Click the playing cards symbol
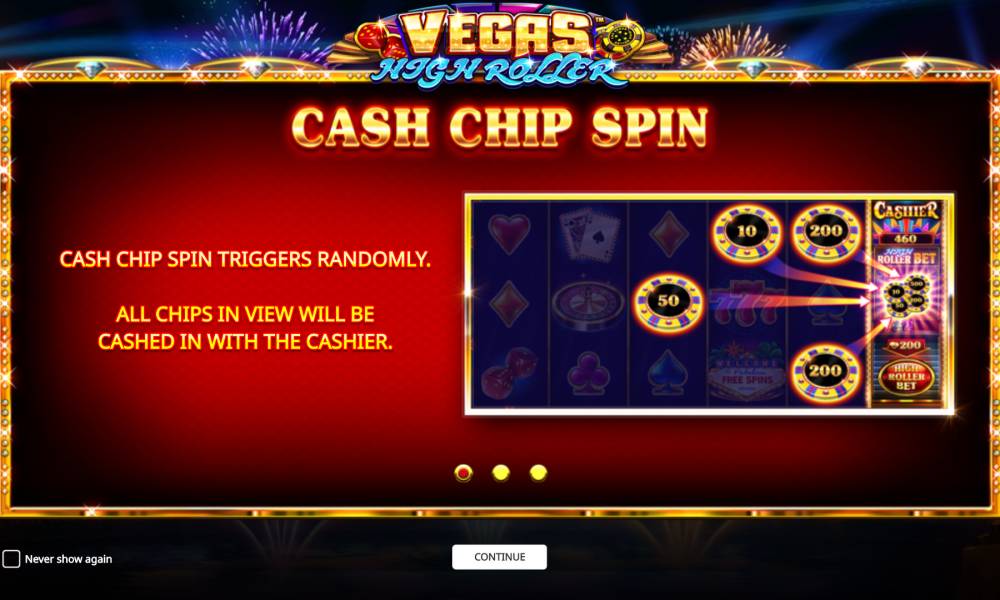 [x=589, y=233]
